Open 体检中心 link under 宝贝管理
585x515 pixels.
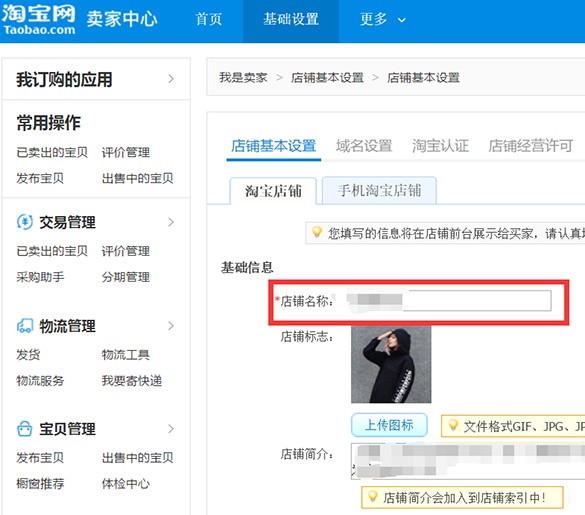(x=126, y=484)
